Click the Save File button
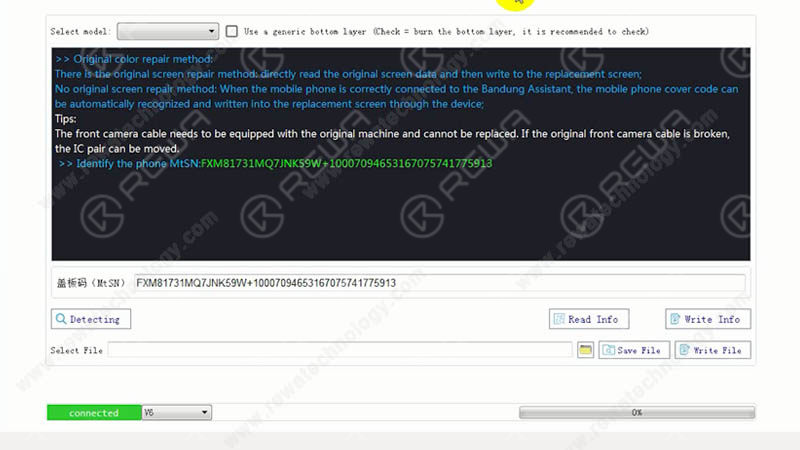 [634, 350]
